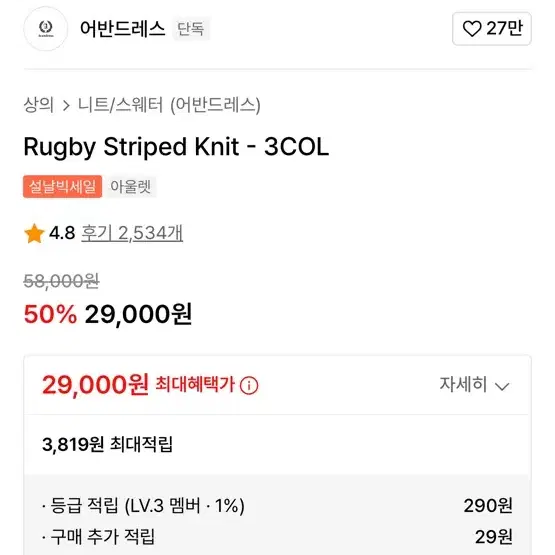The width and height of the screenshot is (555, 555).
Task: Tap the 아울렛 outlet tag
Action: tap(131, 186)
